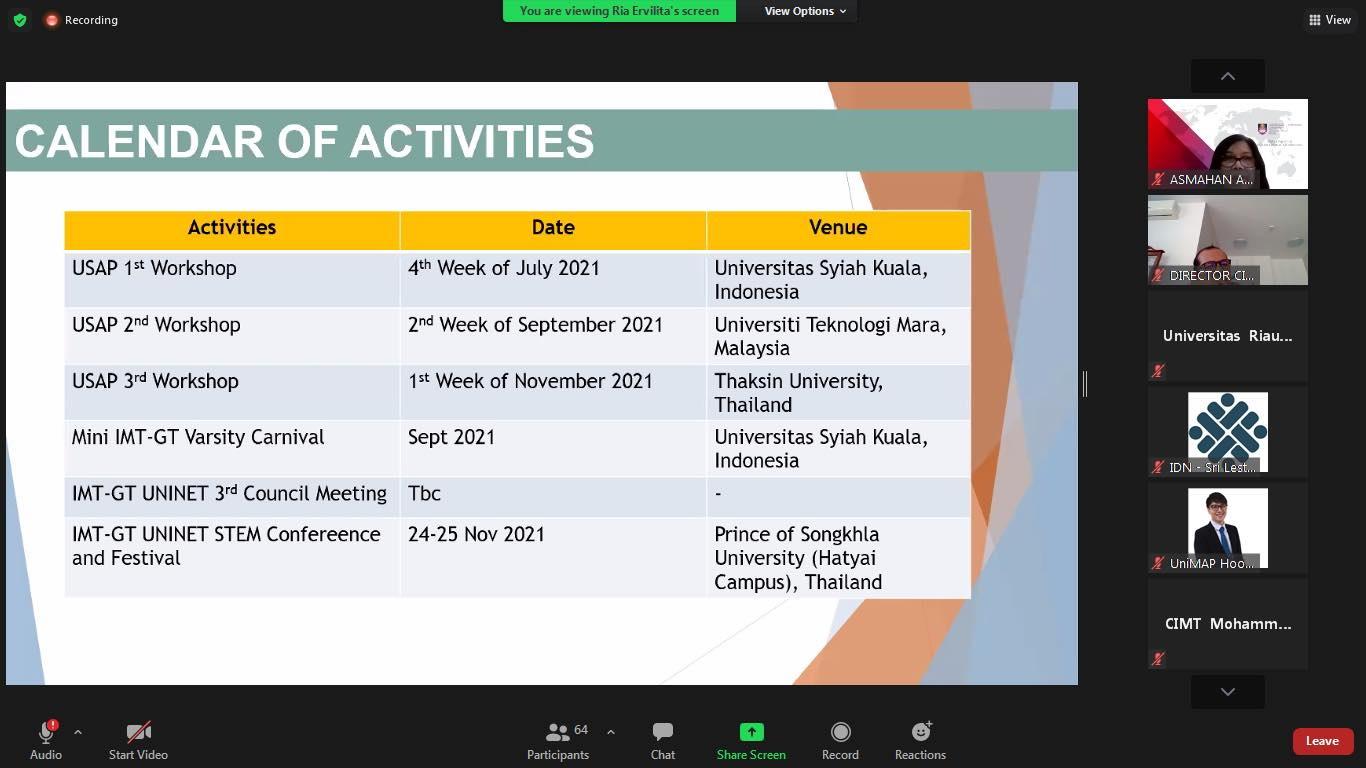Viewport: 1366px width, 768px height.
Task: Click the muted mic icon on Universitas Riau tile
Action: click(x=1158, y=371)
